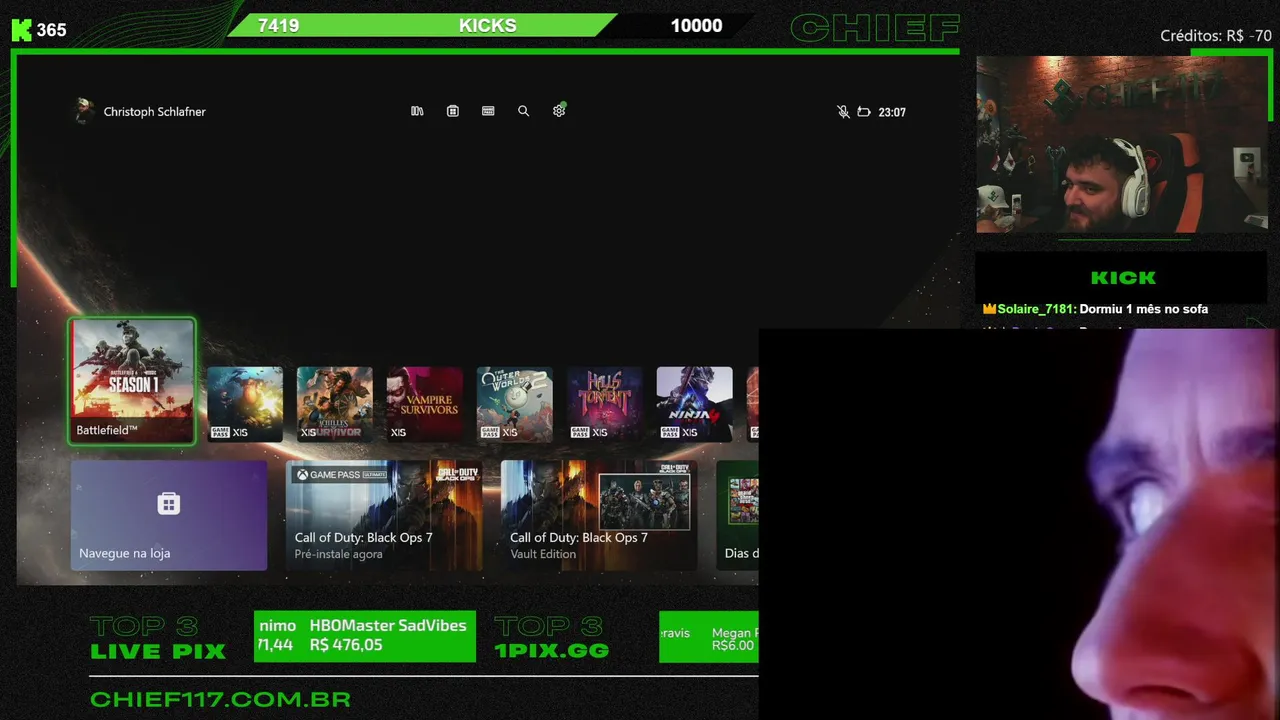The width and height of the screenshot is (1280, 720).
Task: Click the HBOMaster R$ 476,05 donor entry
Action: (x=388, y=635)
